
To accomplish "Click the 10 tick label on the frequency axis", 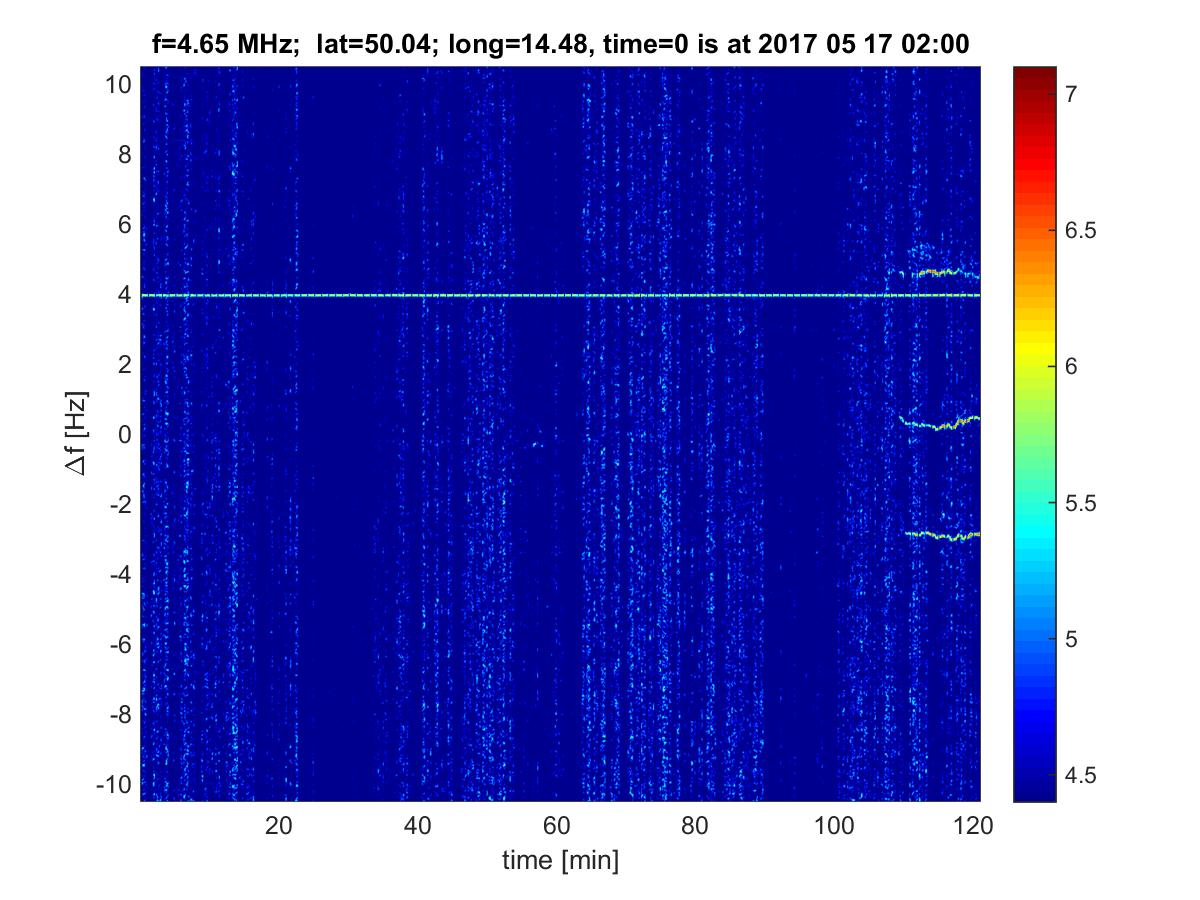I will point(117,85).
